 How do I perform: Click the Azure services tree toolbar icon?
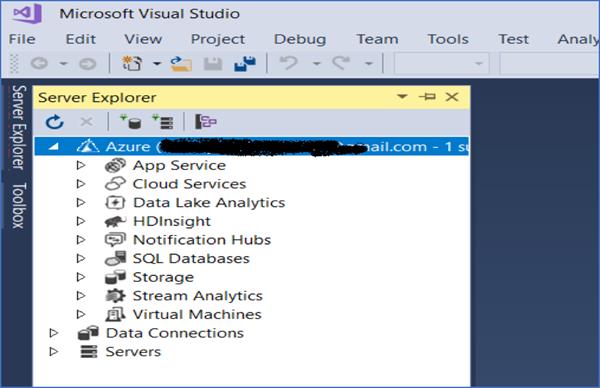[x=205, y=122]
